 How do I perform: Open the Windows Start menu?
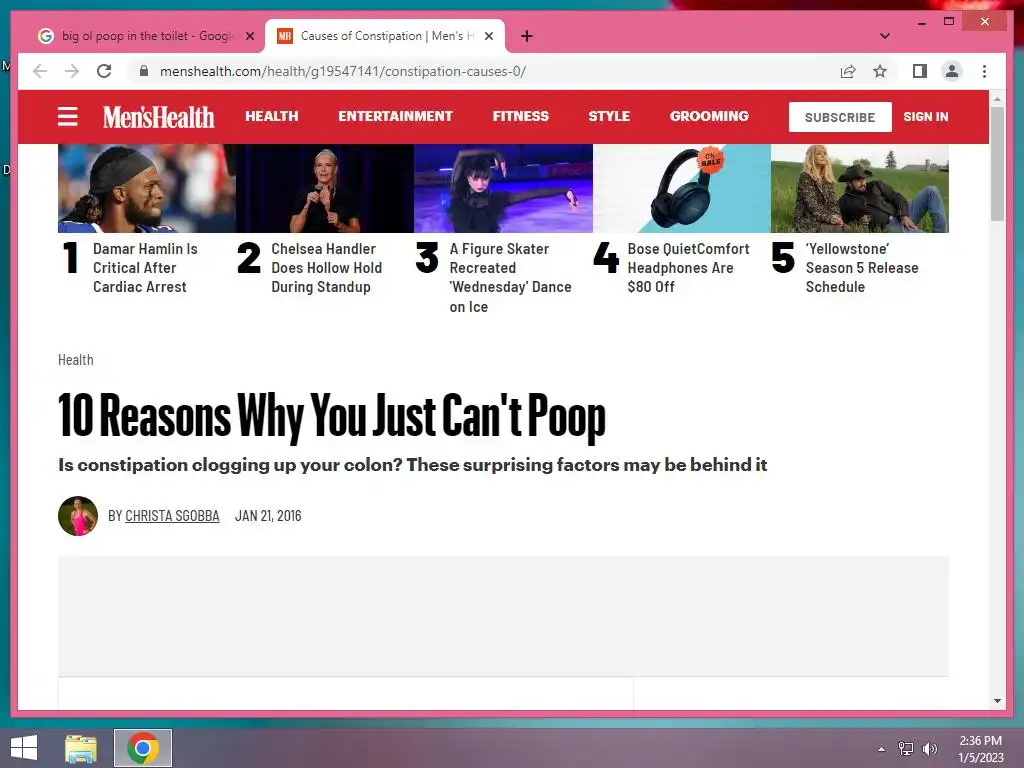coord(24,748)
